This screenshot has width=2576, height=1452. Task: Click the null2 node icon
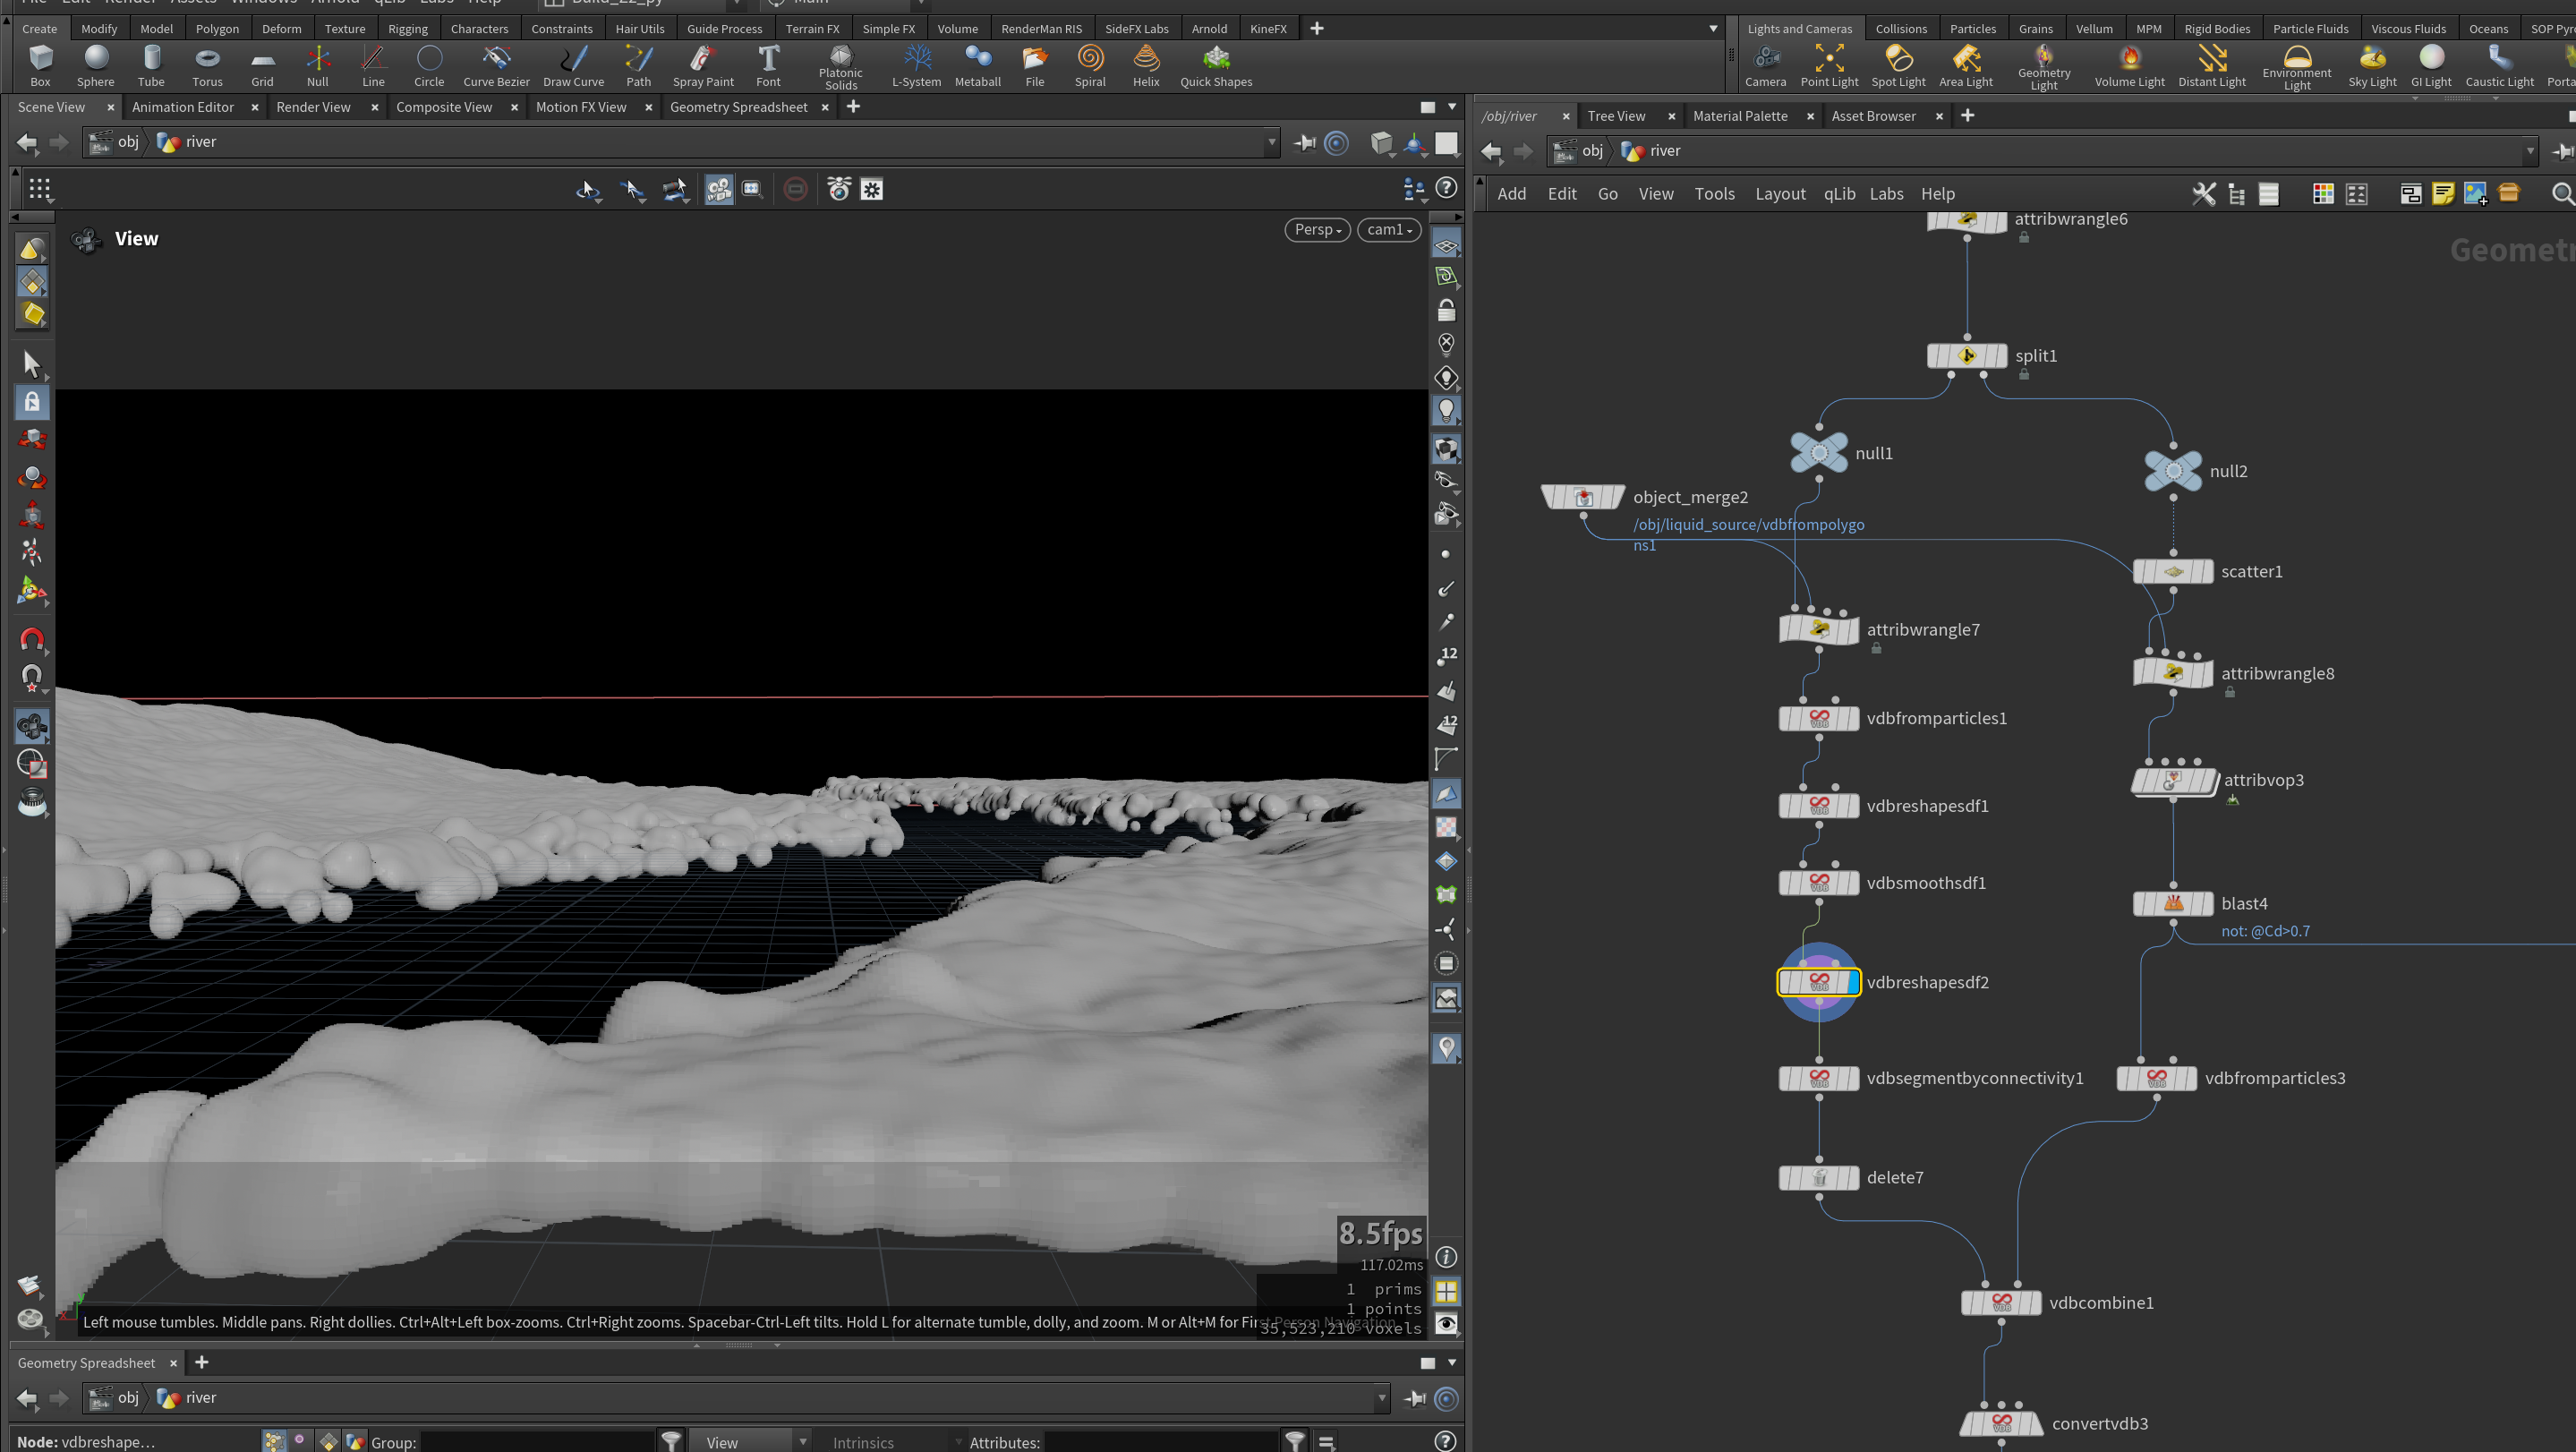pyautogui.click(x=2173, y=471)
